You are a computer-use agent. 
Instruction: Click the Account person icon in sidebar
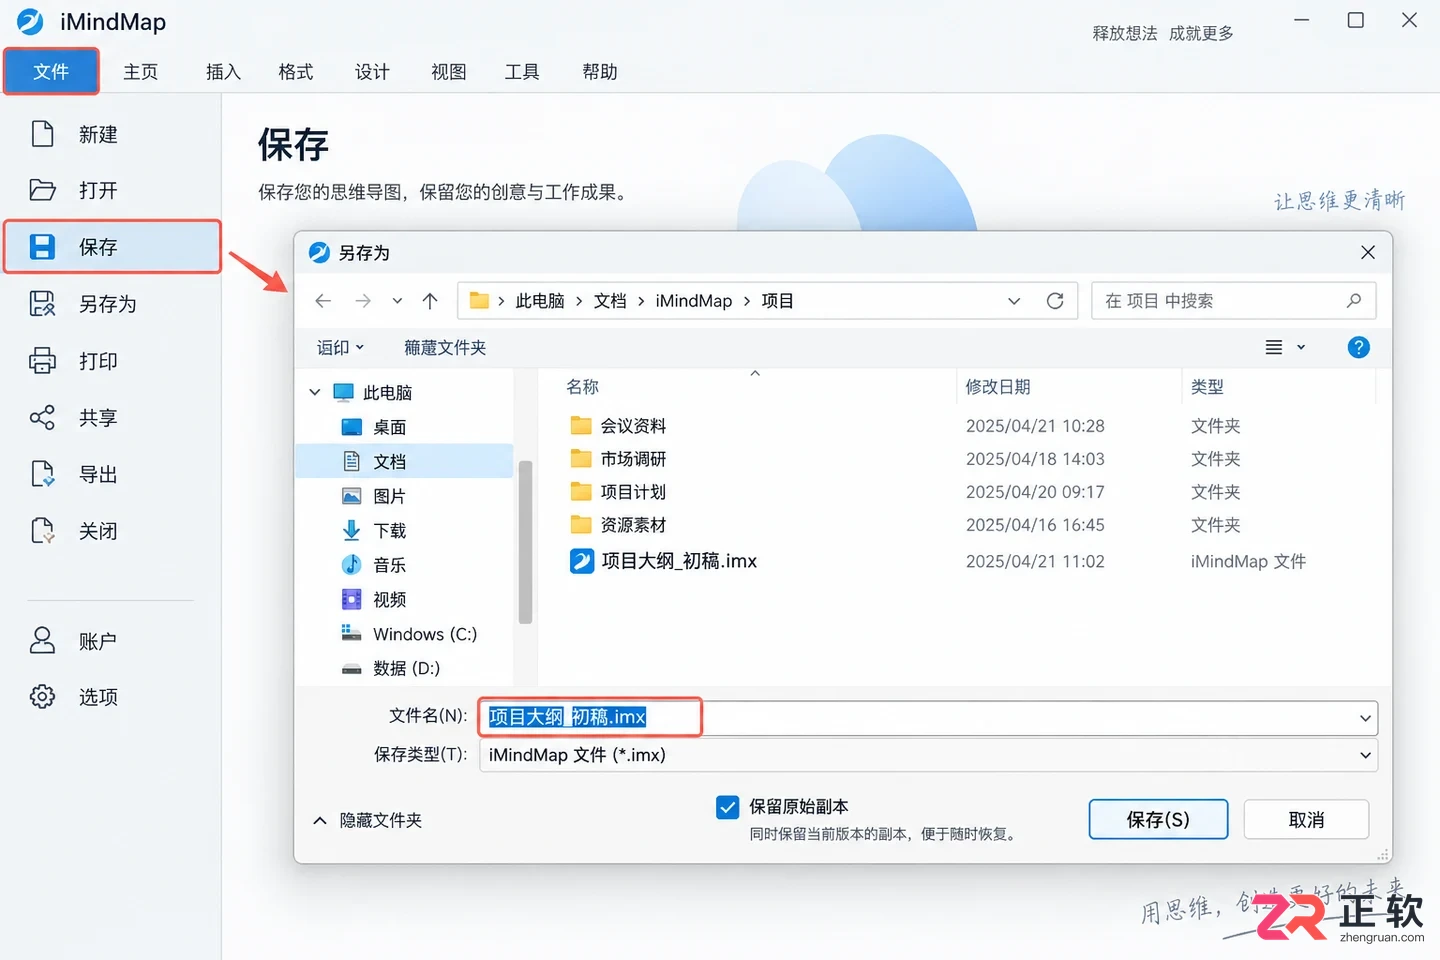[x=42, y=640]
